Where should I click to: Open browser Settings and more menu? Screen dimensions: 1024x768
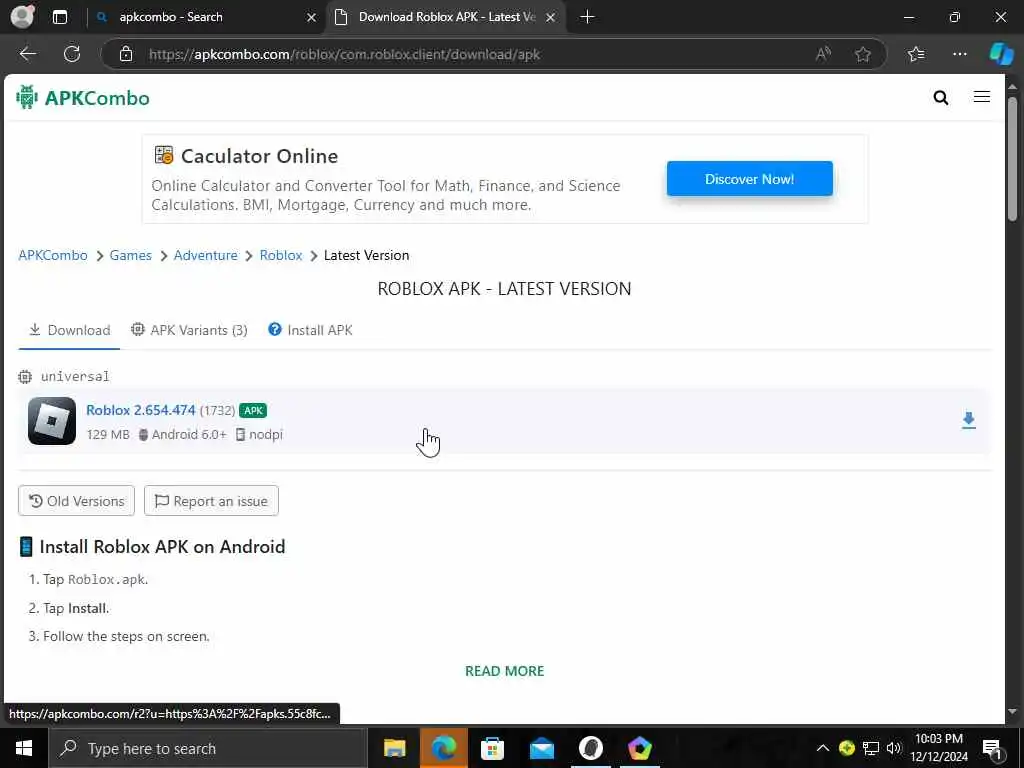pos(959,54)
